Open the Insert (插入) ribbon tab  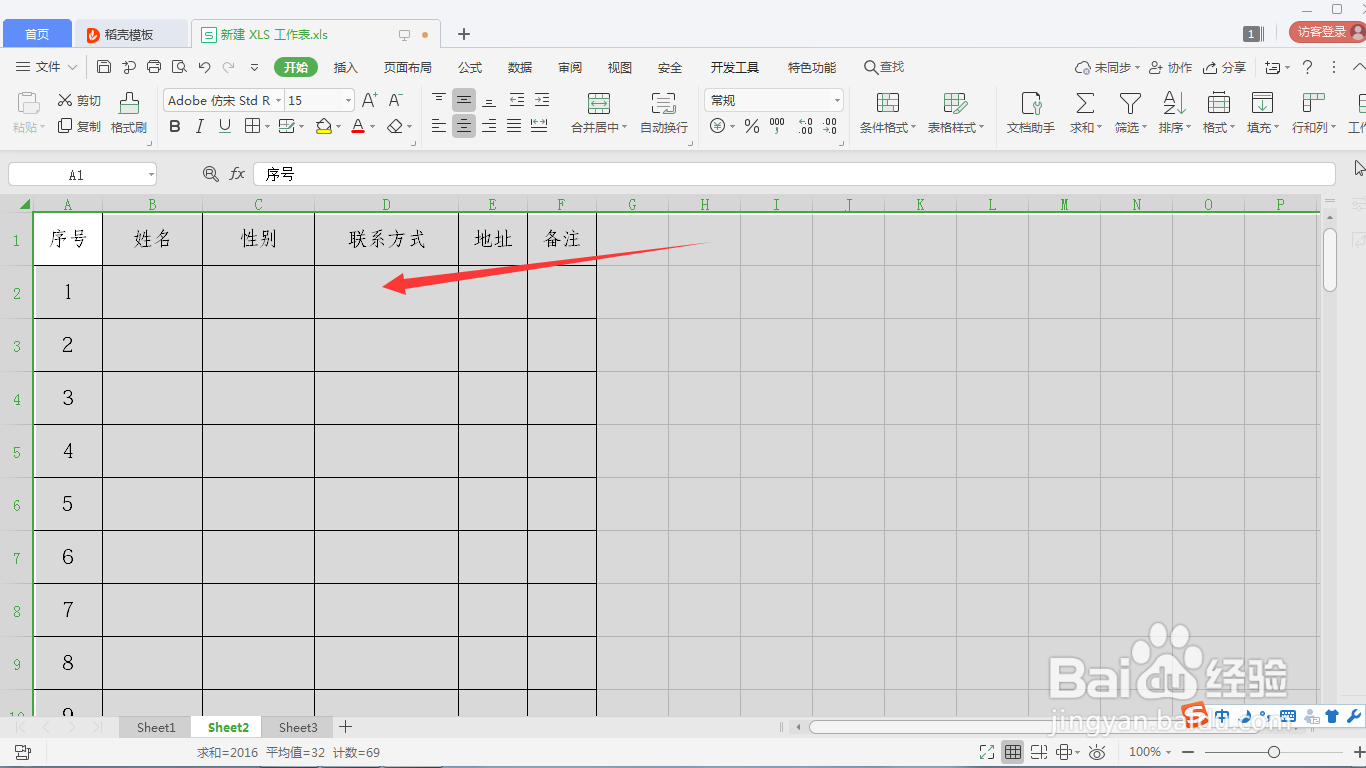(345, 67)
